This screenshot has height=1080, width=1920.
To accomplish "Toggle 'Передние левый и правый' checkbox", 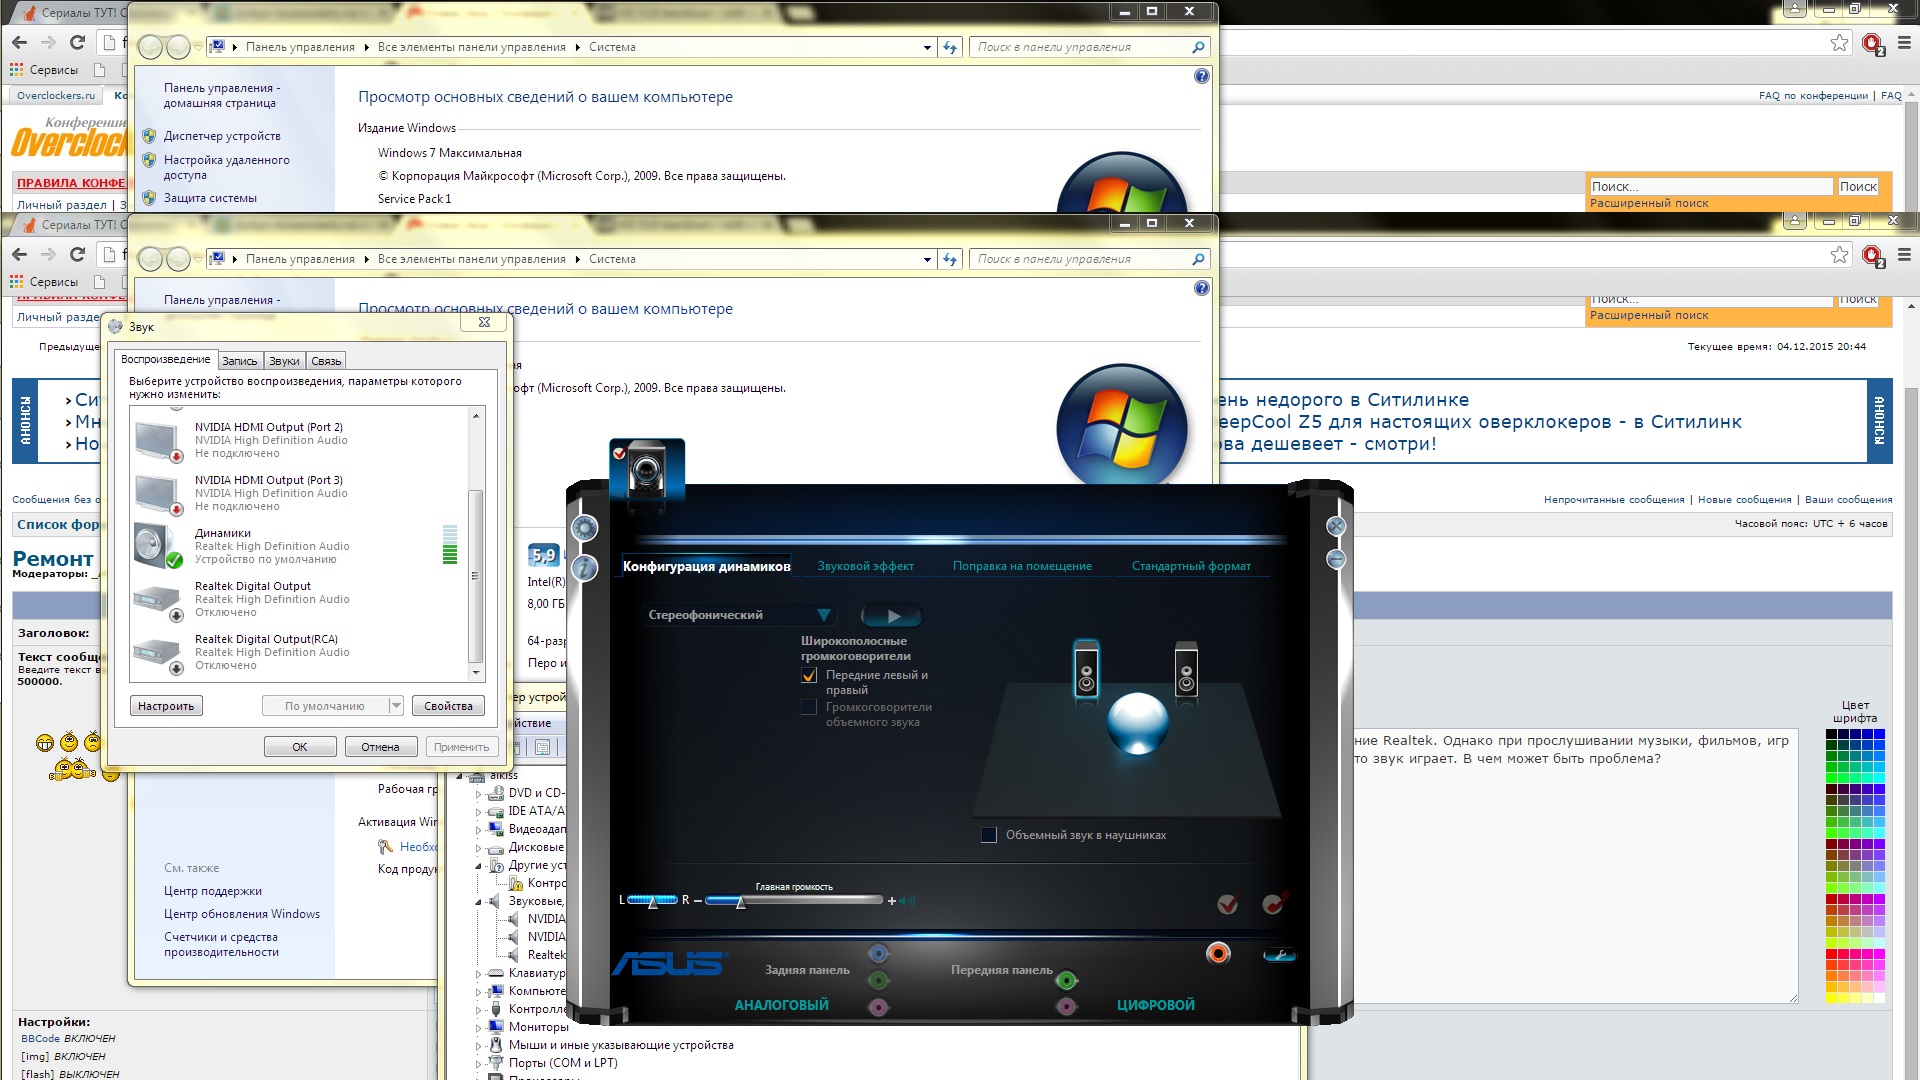I will point(809,676).
